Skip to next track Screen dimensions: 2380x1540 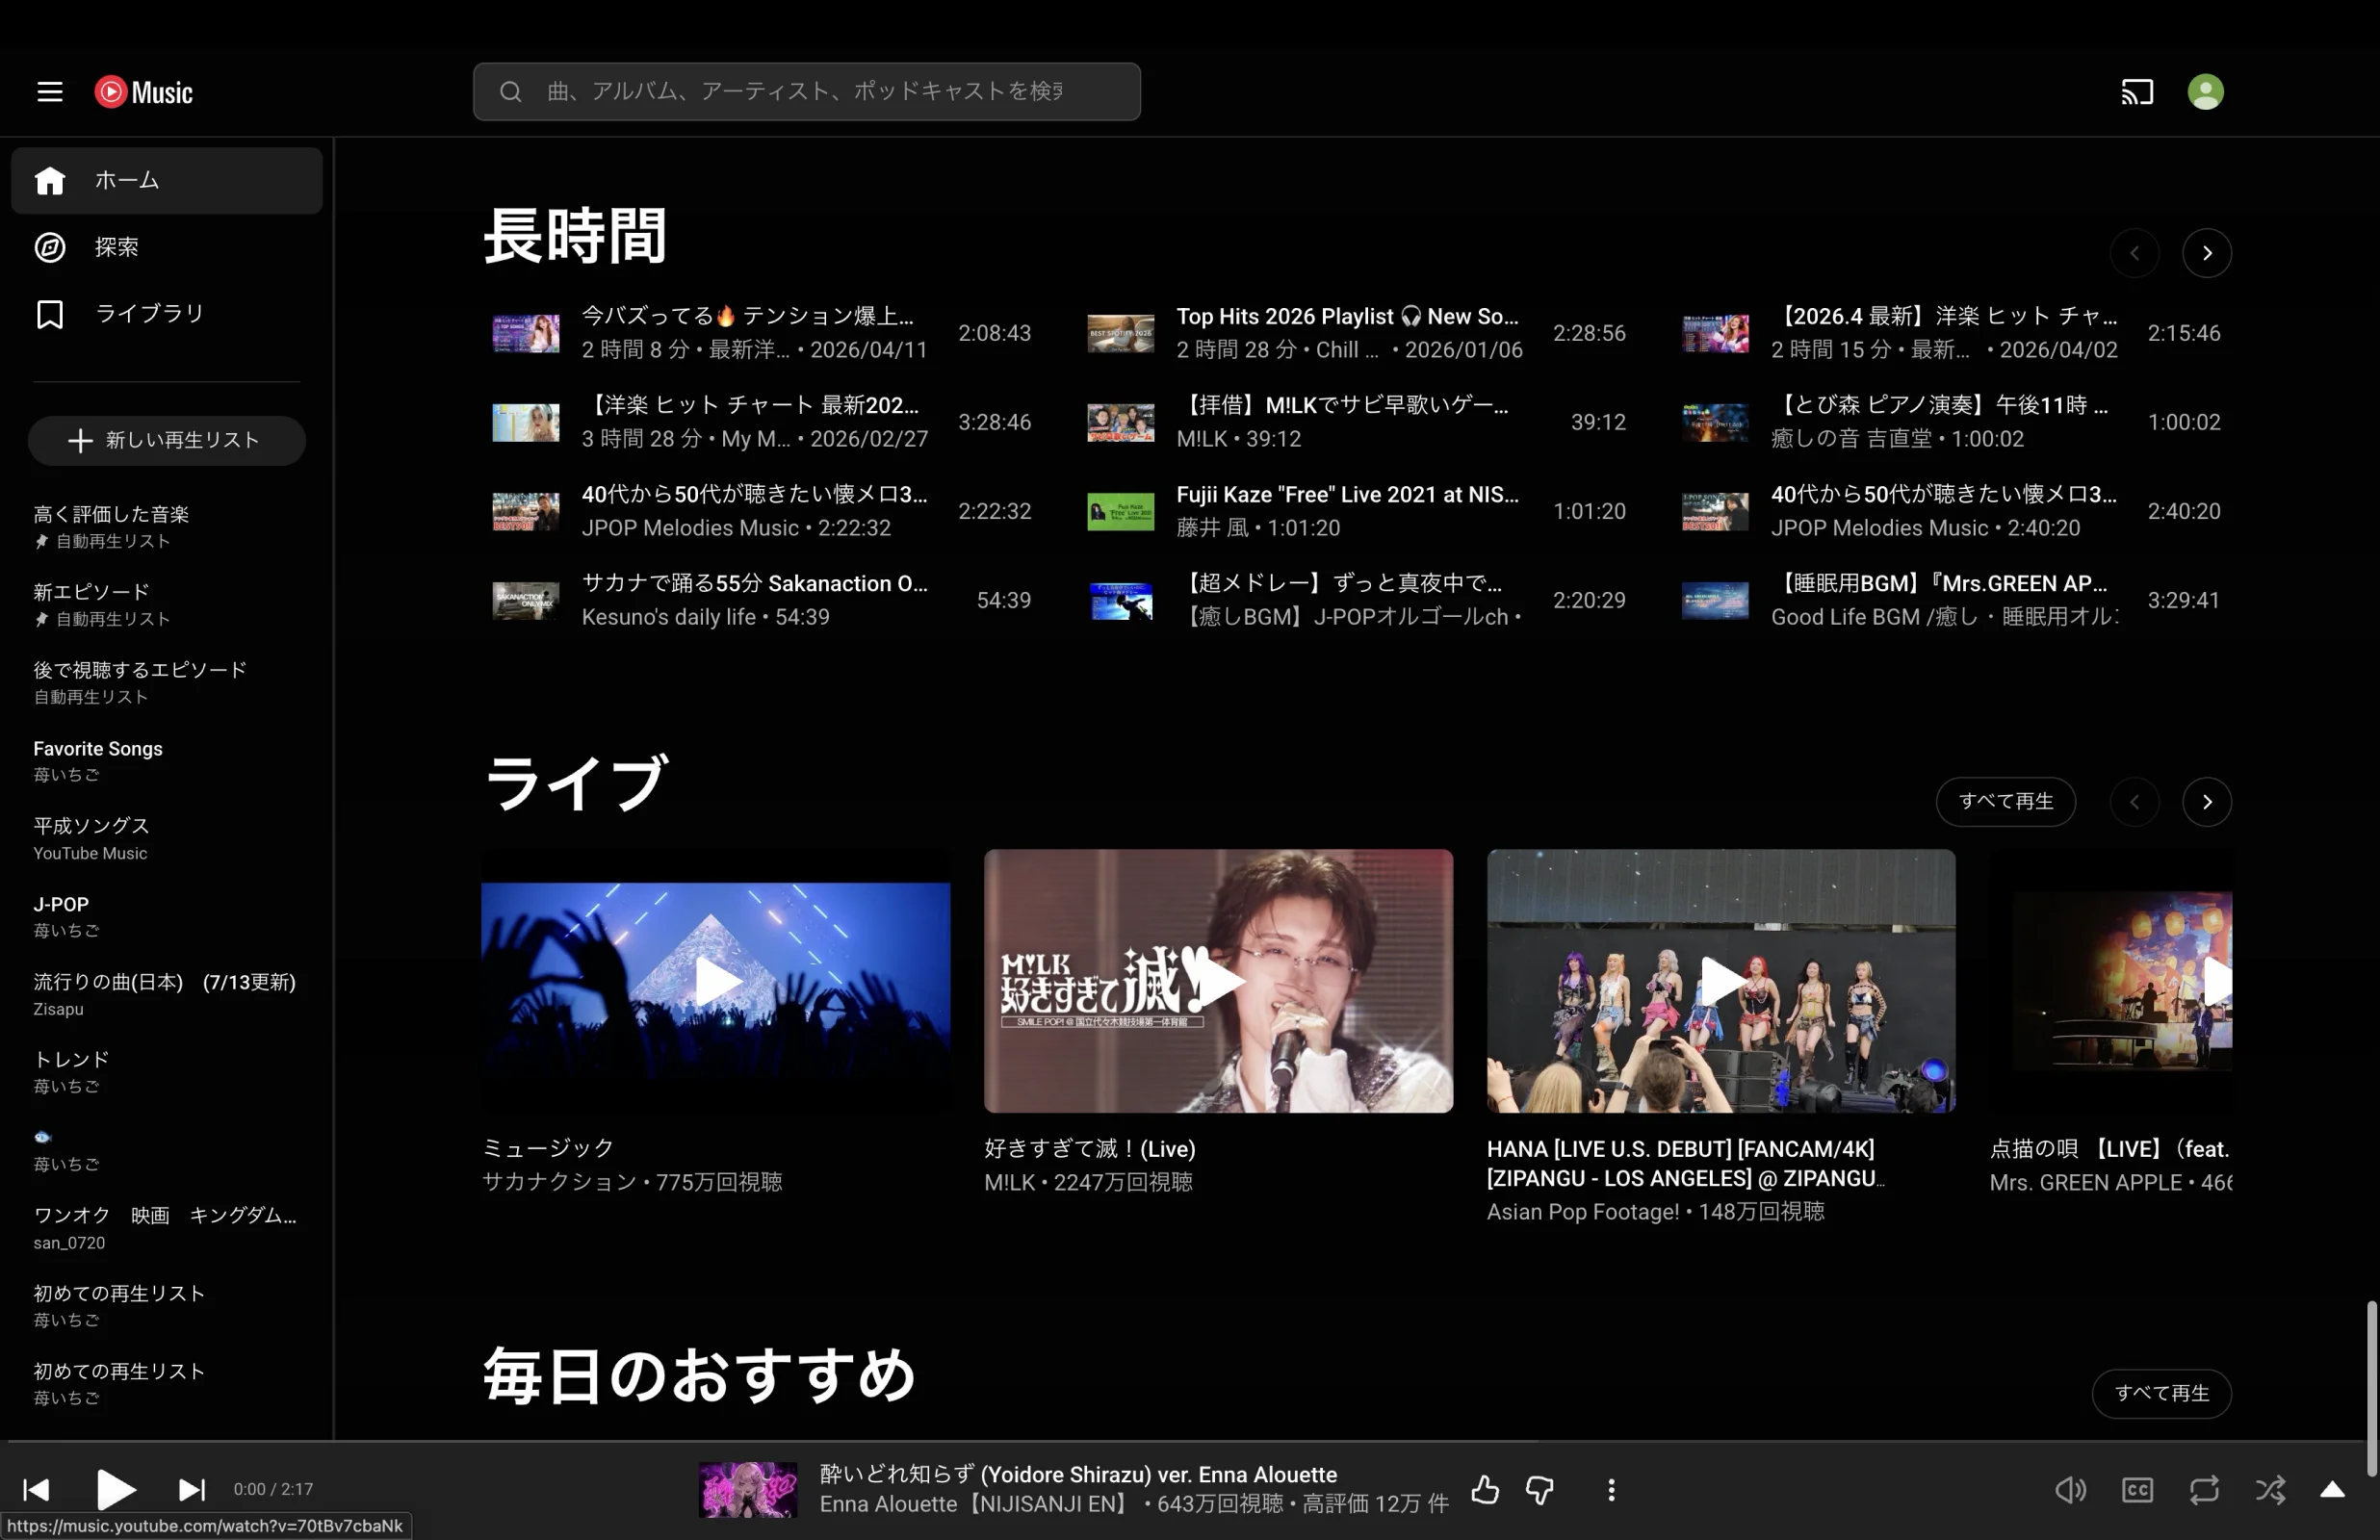click(x=191, y=1489)
